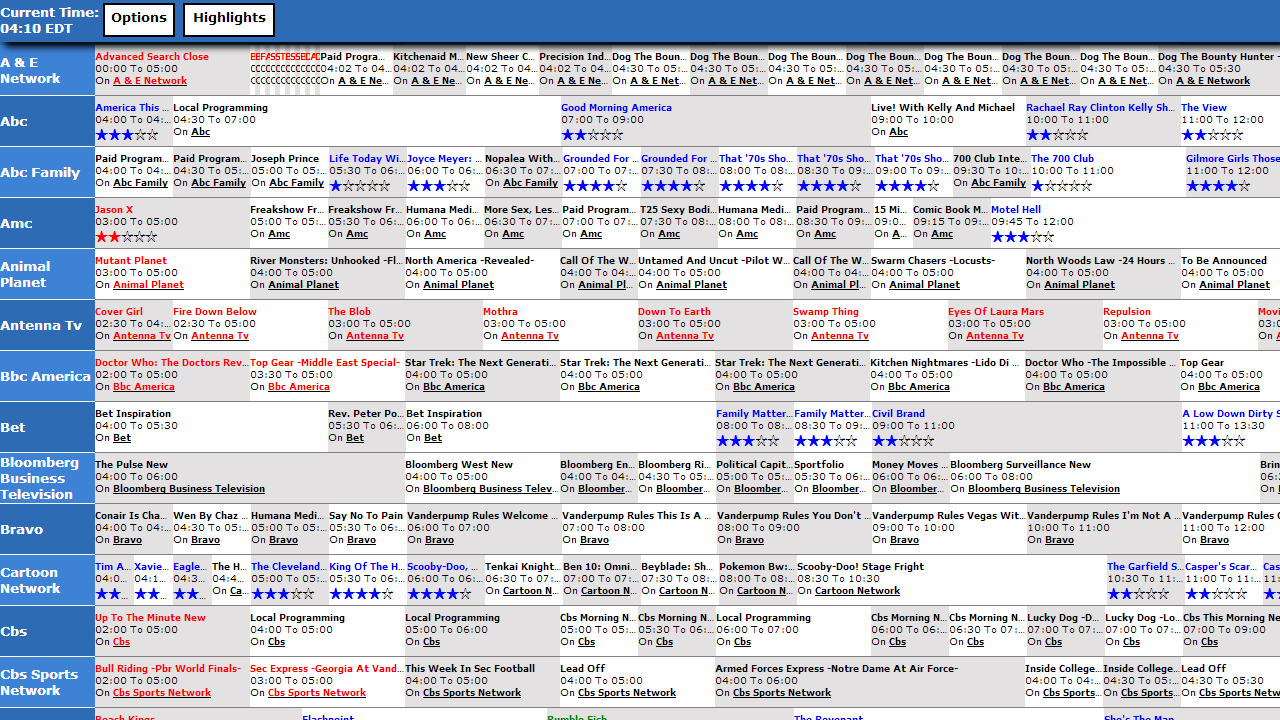Click the star rating under The View

(1212, 135)
